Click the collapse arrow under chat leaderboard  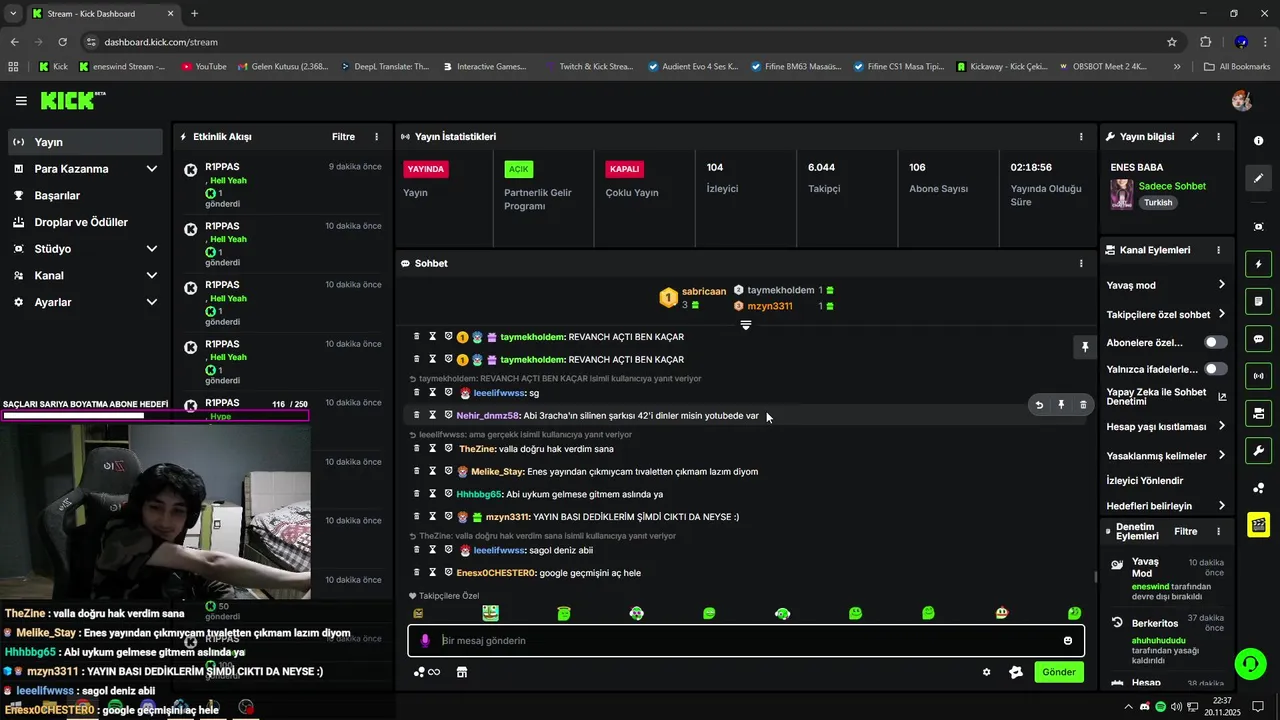(x=745, y=325)
